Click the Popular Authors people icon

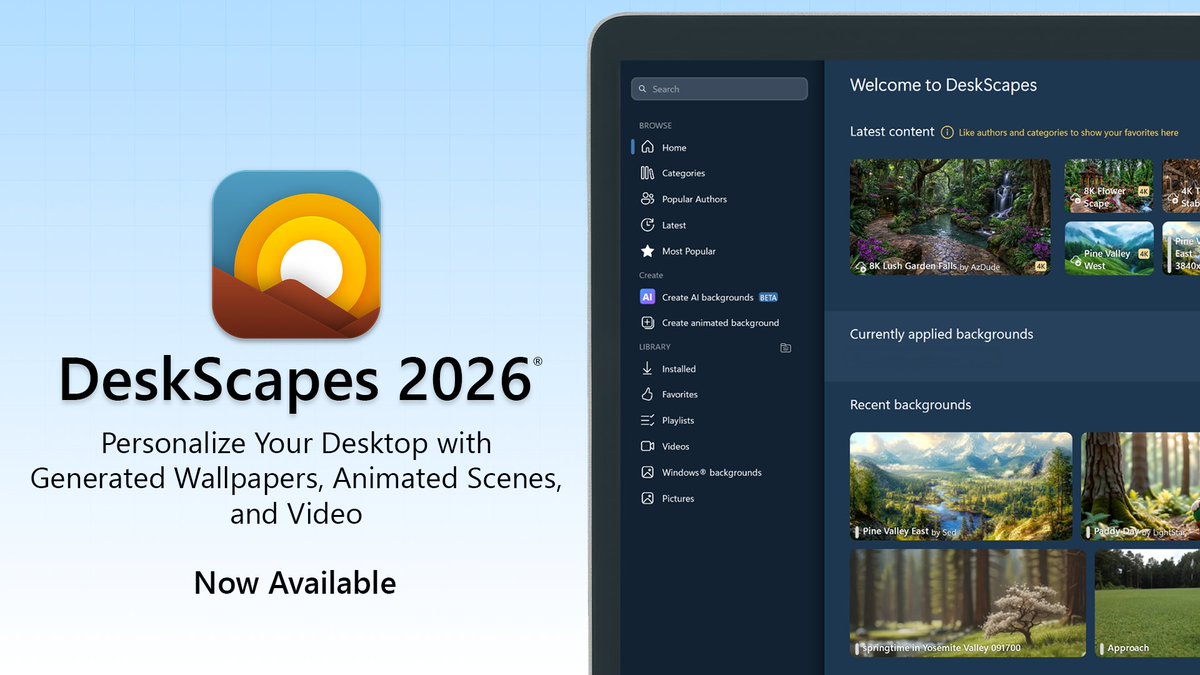647,199
